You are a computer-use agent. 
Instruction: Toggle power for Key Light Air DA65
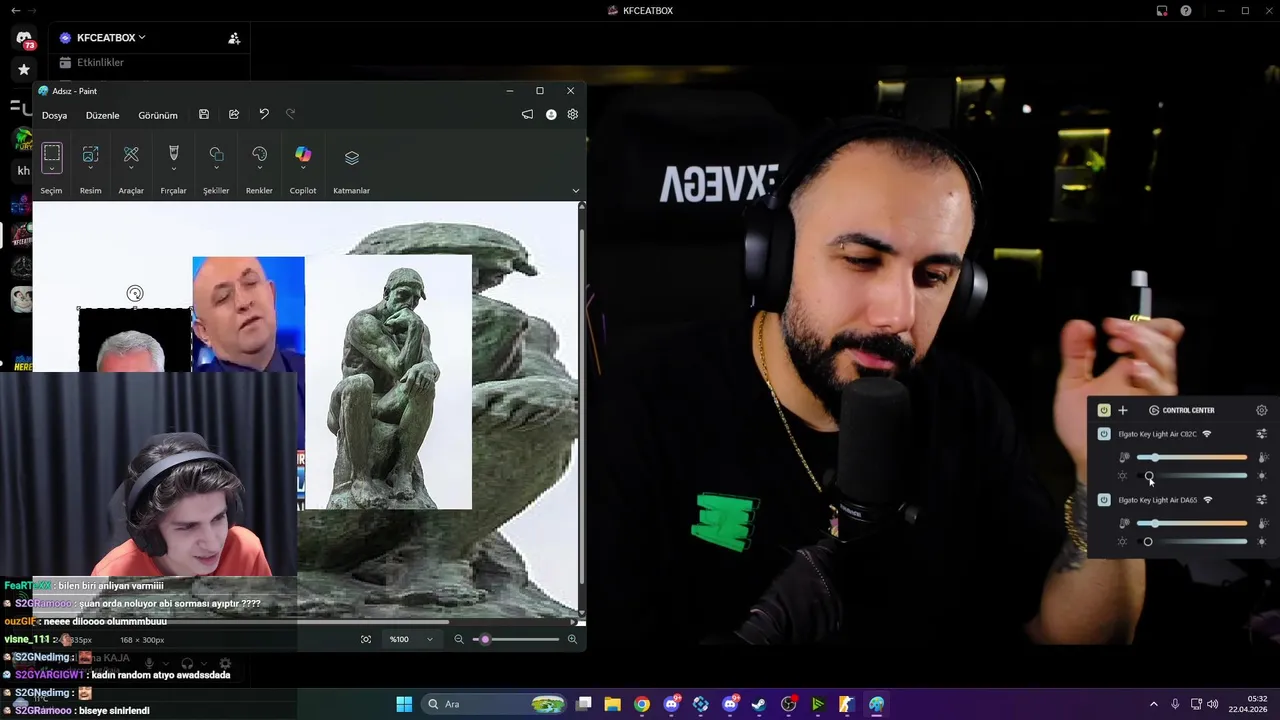click(x=1104, y=500)
